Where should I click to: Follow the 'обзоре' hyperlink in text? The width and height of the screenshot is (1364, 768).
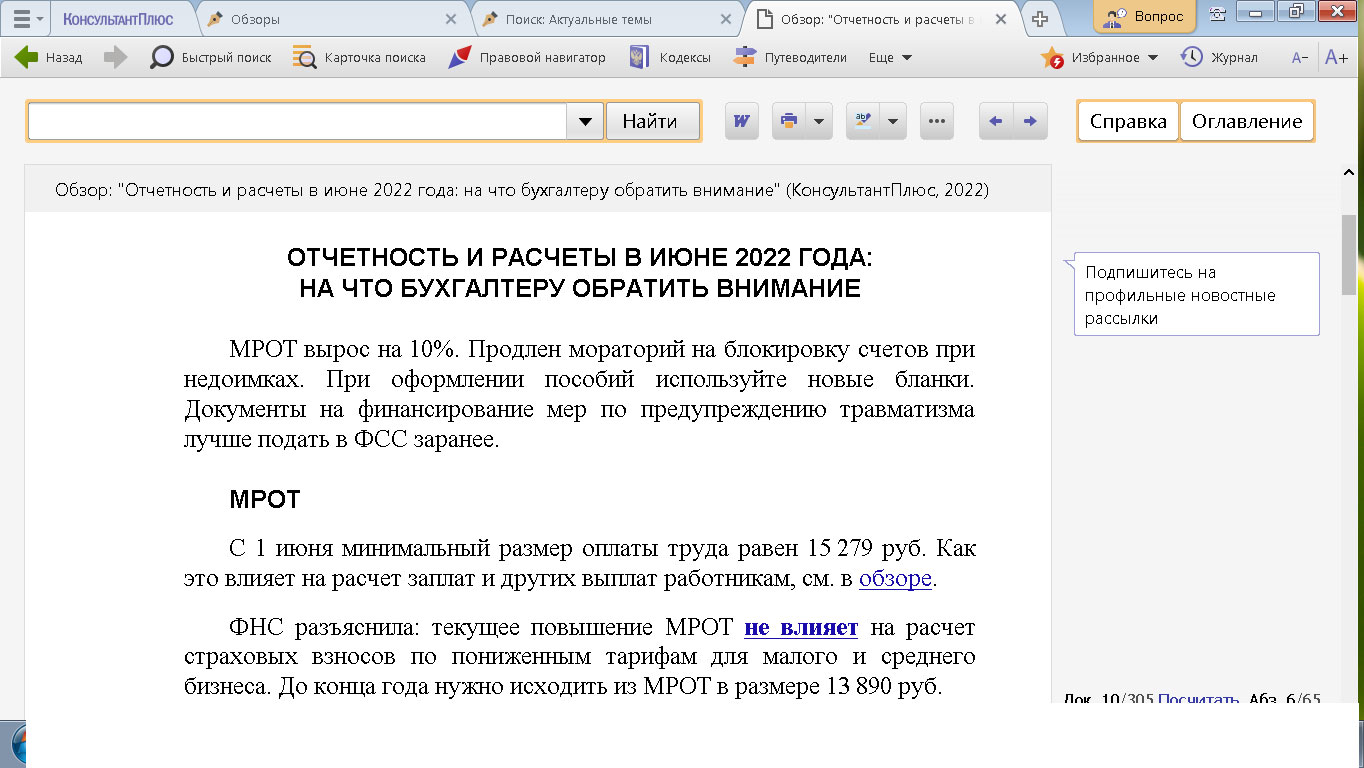tap(895, 578)
